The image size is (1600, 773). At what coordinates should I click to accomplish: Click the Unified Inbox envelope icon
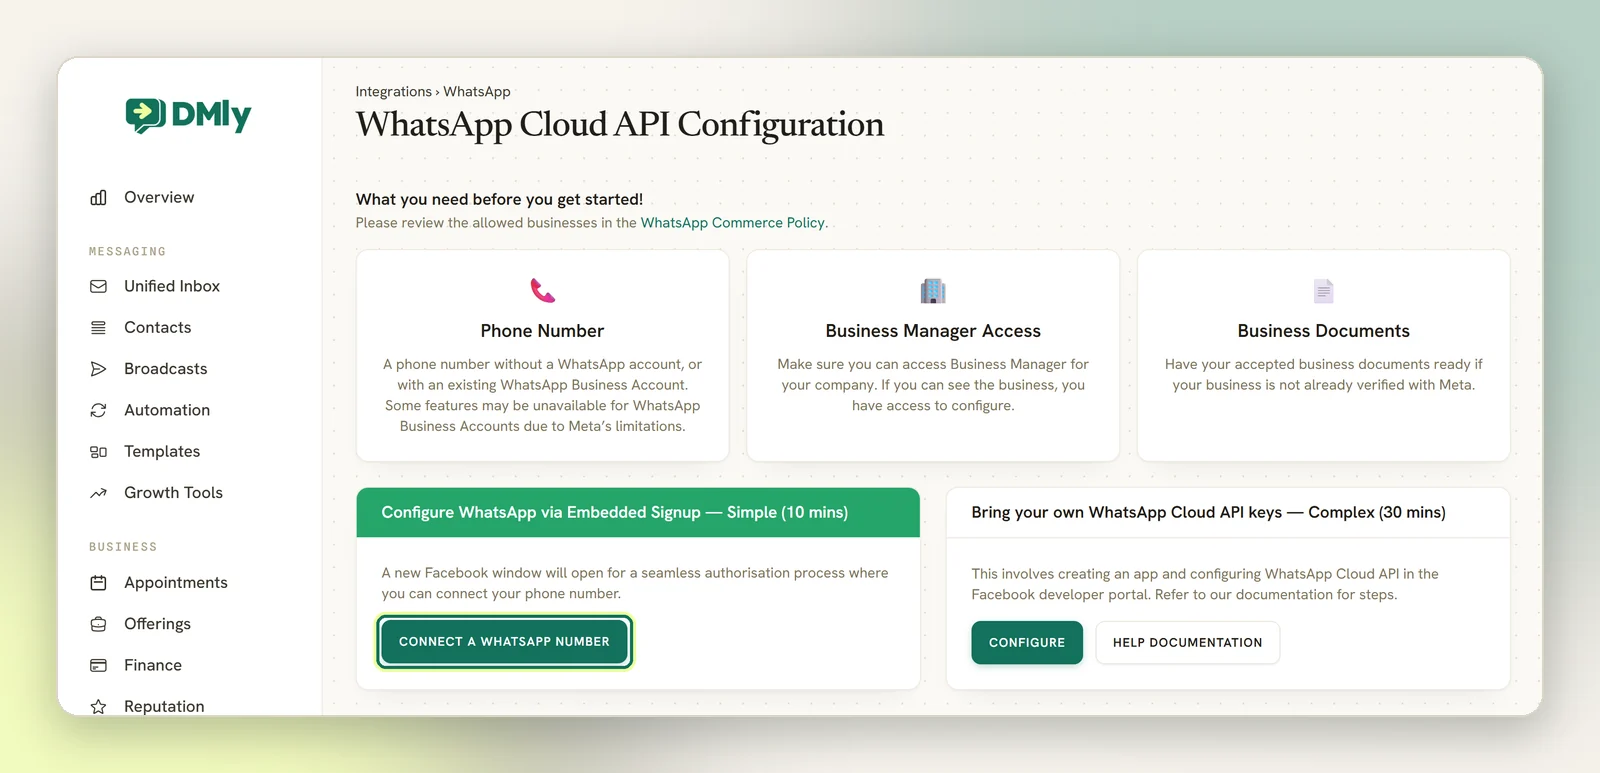coord(98,286)
